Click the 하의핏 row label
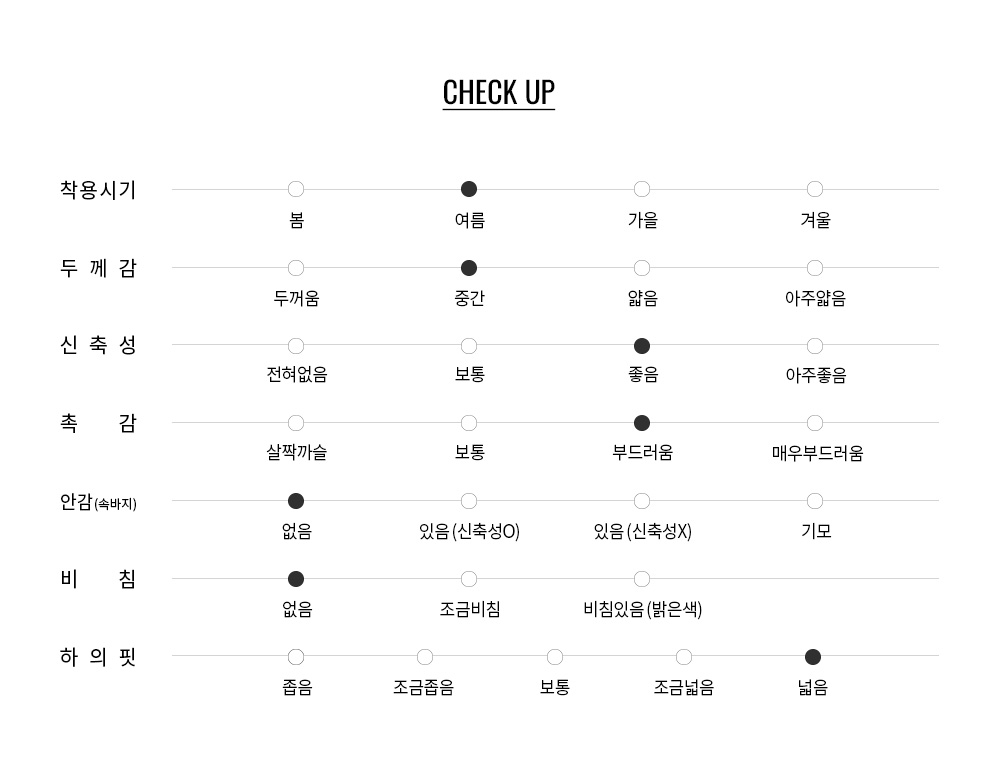 pyautogui.click(x=98, y=656)
